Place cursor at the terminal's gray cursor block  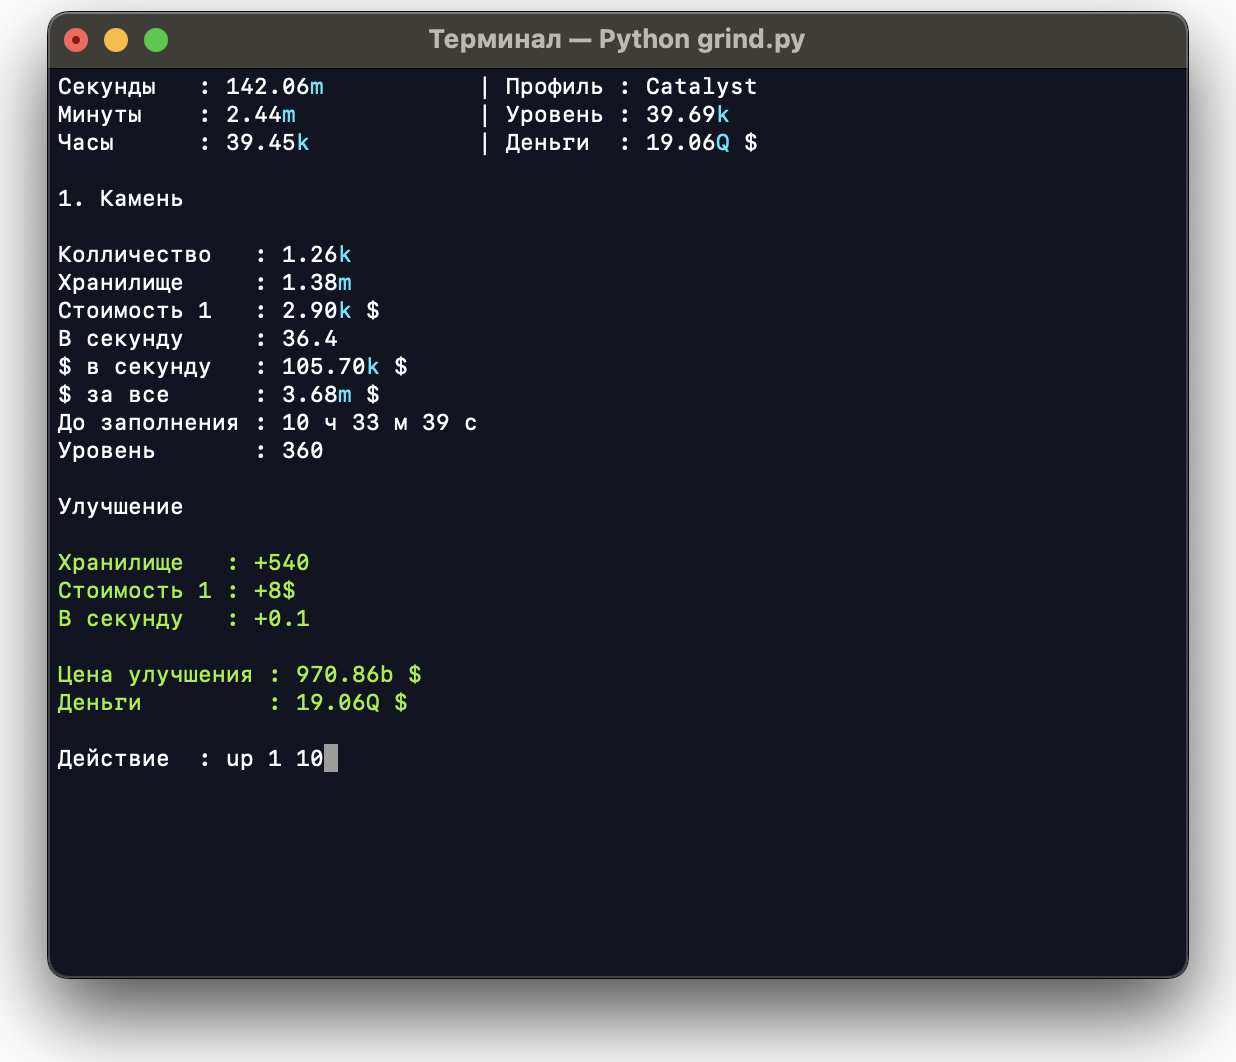pos(331,759)
